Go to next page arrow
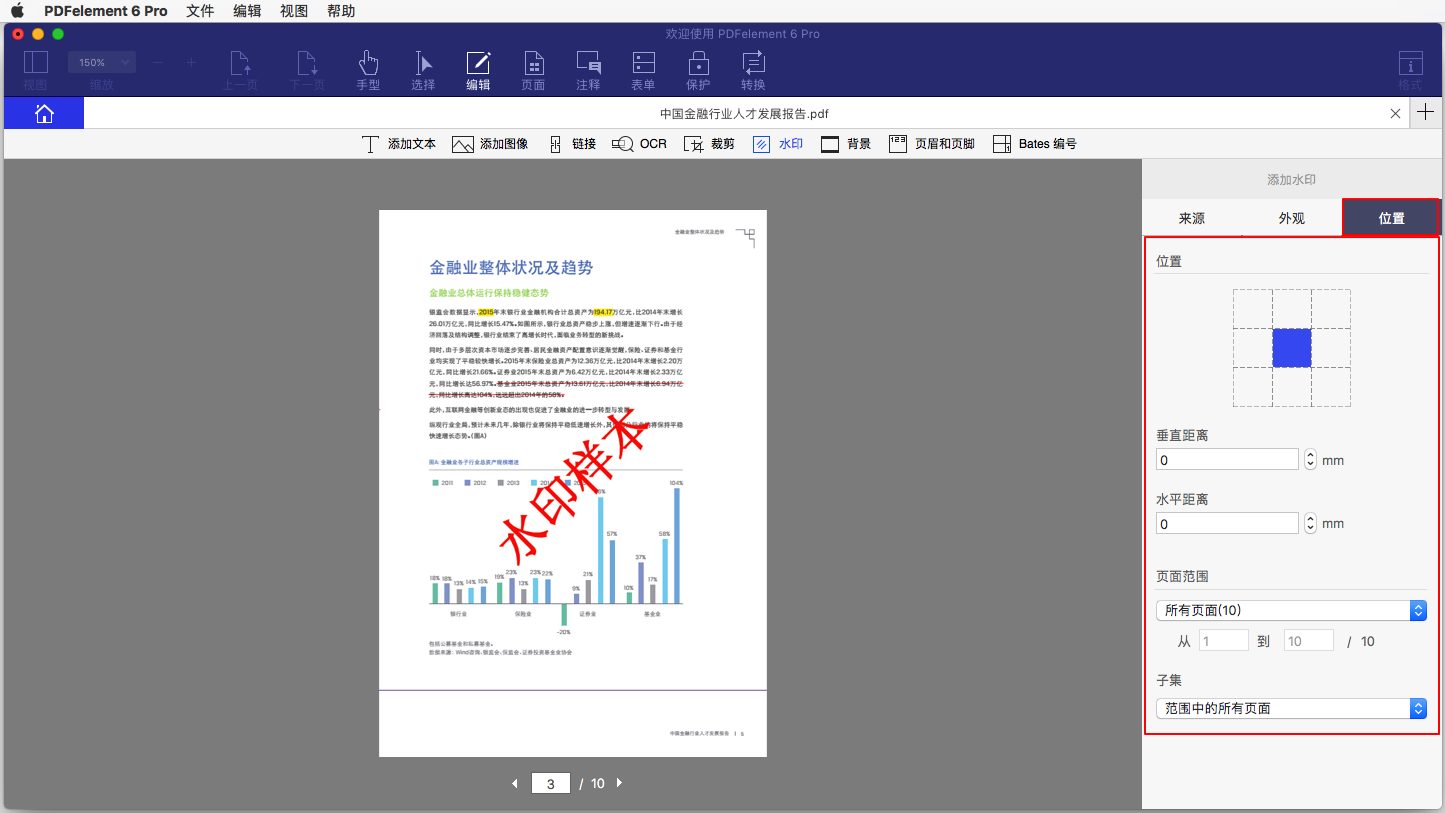Image resolution: width=1445 pixels, height=813 pixels. (619, 783)
